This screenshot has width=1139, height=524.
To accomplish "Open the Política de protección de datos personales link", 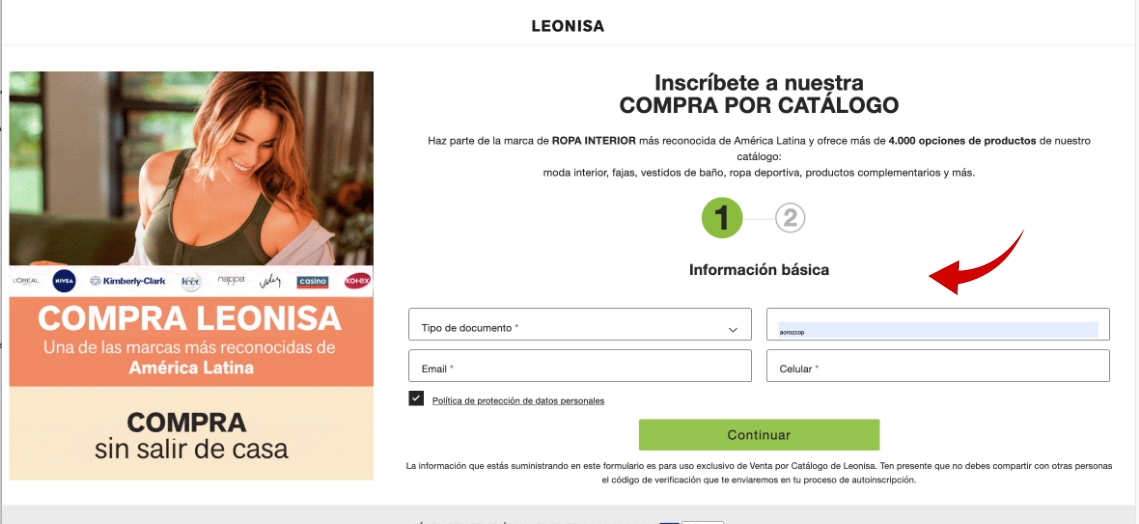I will coord(518,400).
